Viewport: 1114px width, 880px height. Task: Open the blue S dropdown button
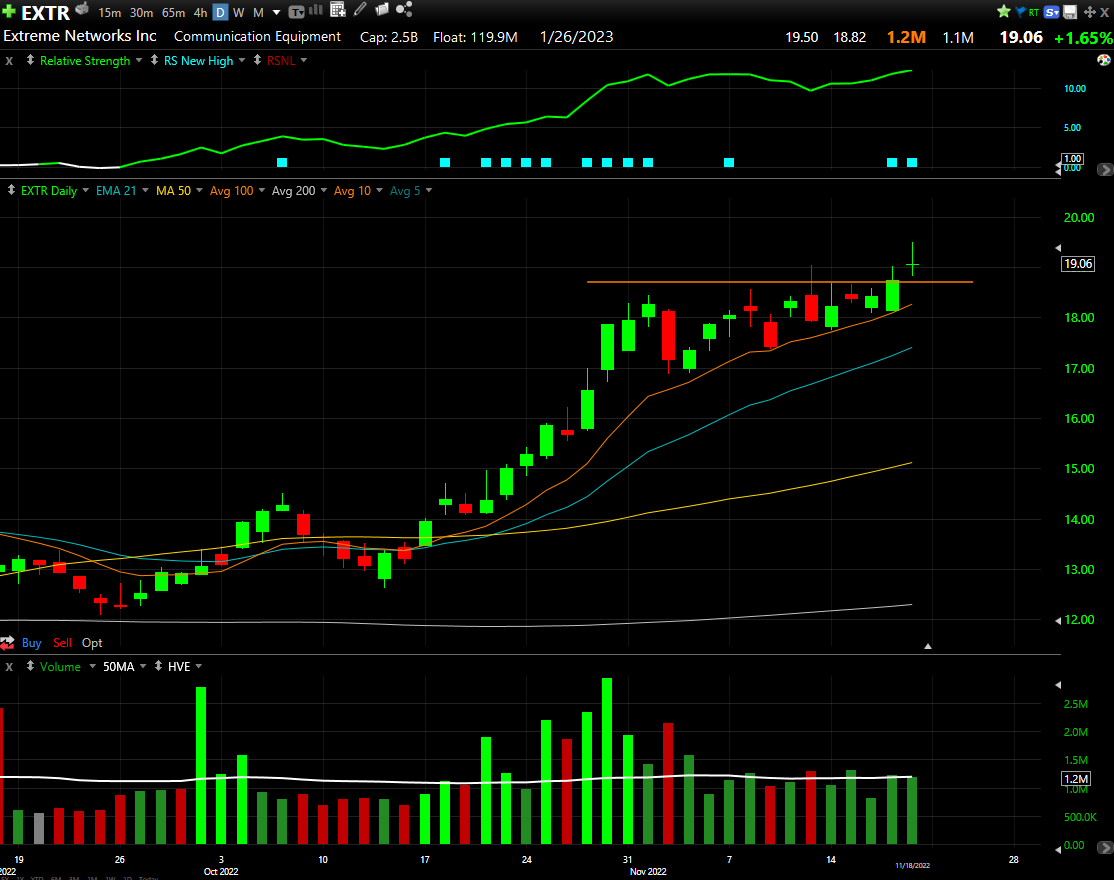coord(1051,12)
